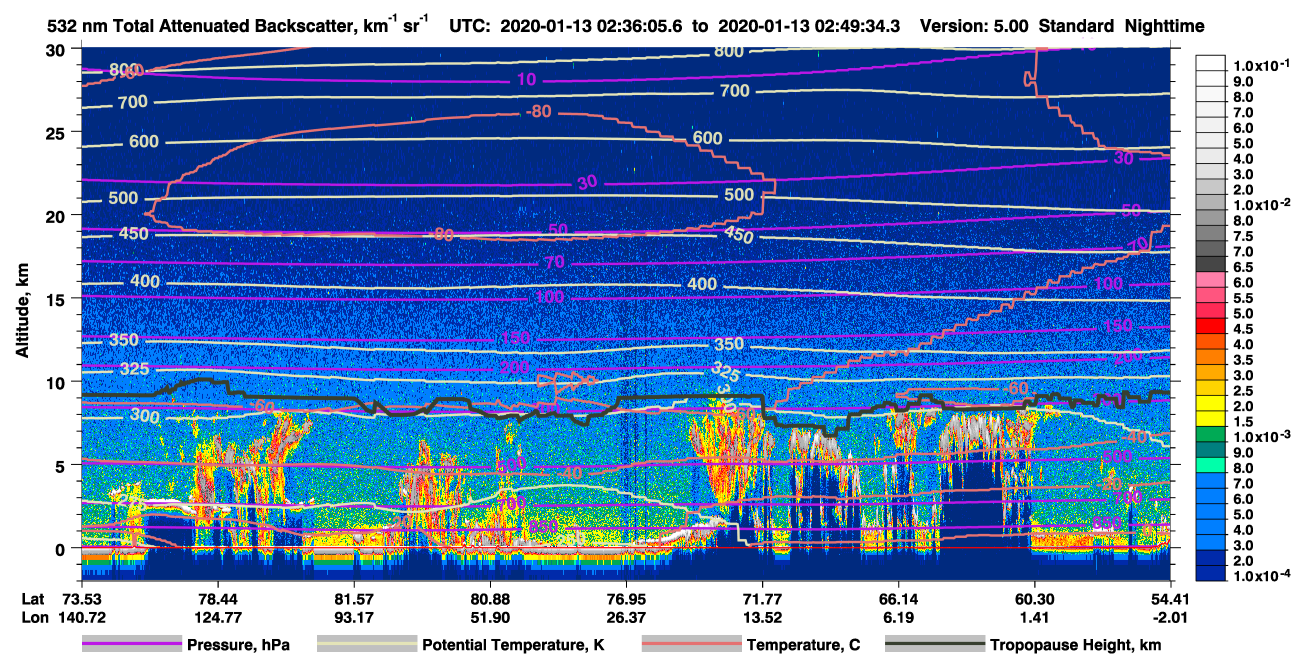Click the Standard label in header
The height and width of the screenshot is (667, 1300).
coord(1075,27)
